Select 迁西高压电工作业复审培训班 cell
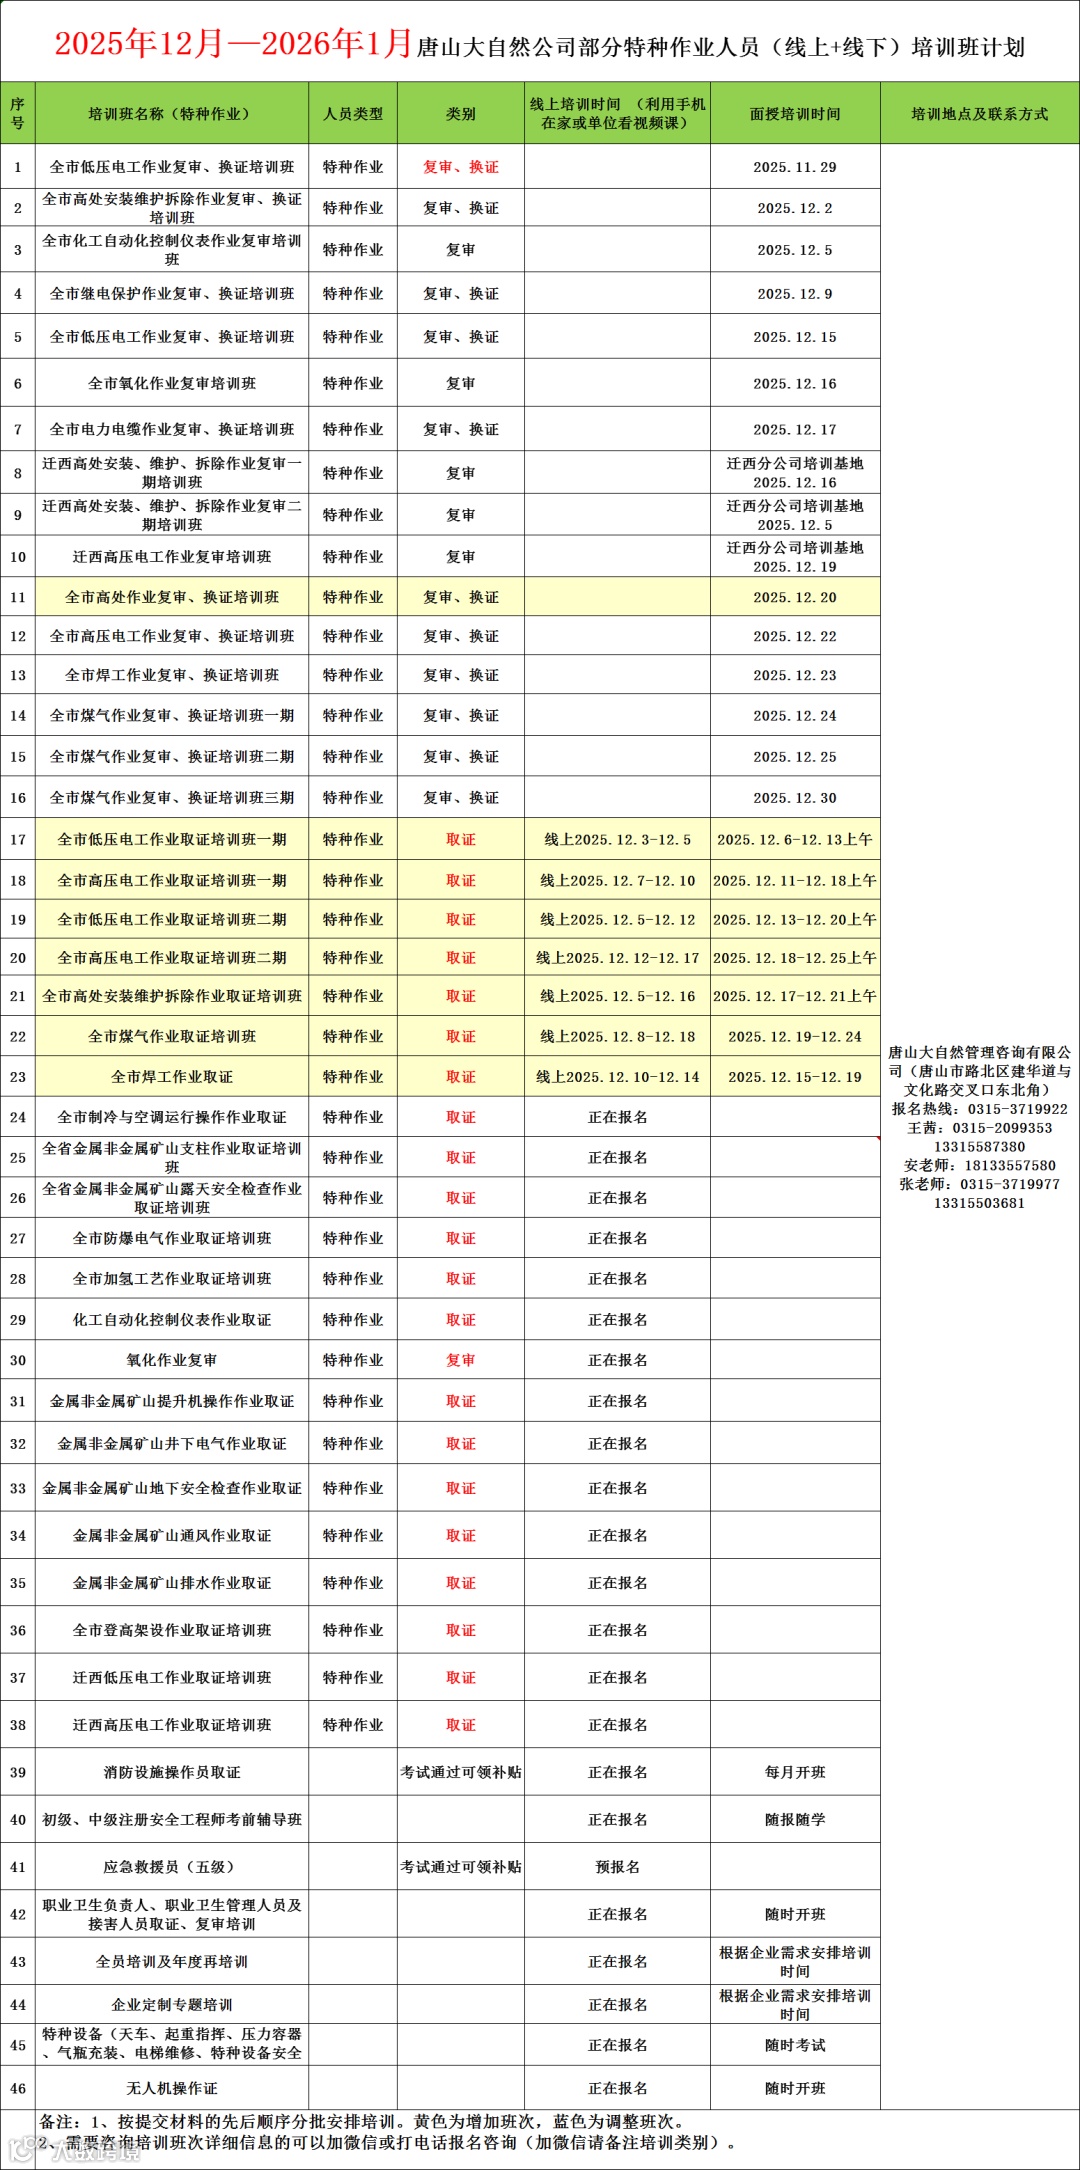This screenshot has height=2170, width=1080. tap(172, 557)
